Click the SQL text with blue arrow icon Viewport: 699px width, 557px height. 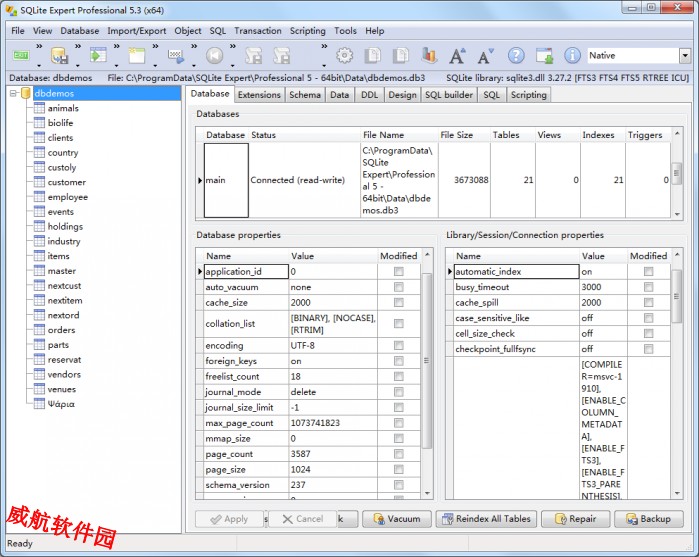click(176, 55)
